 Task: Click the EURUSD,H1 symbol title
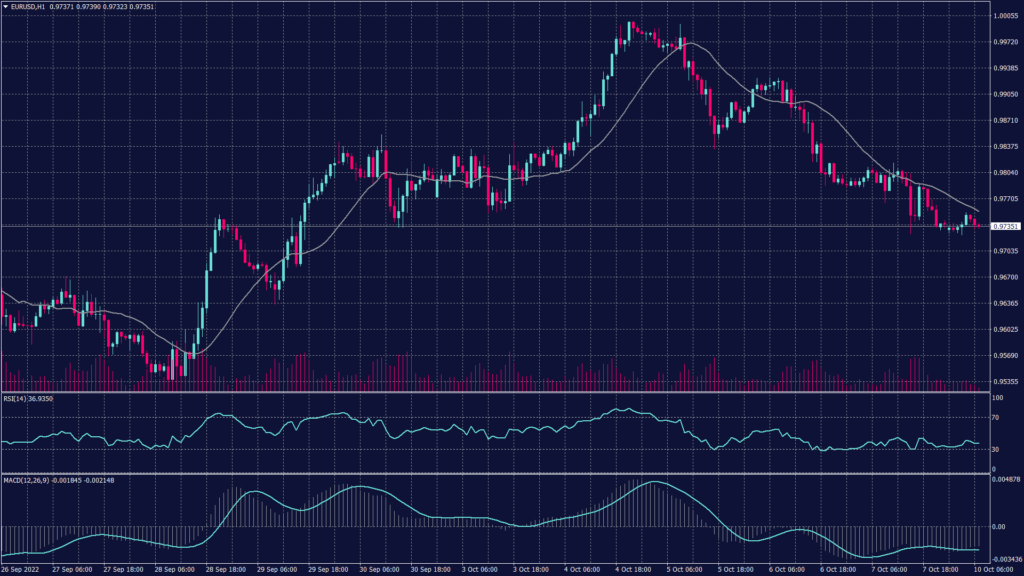point(27,6)
